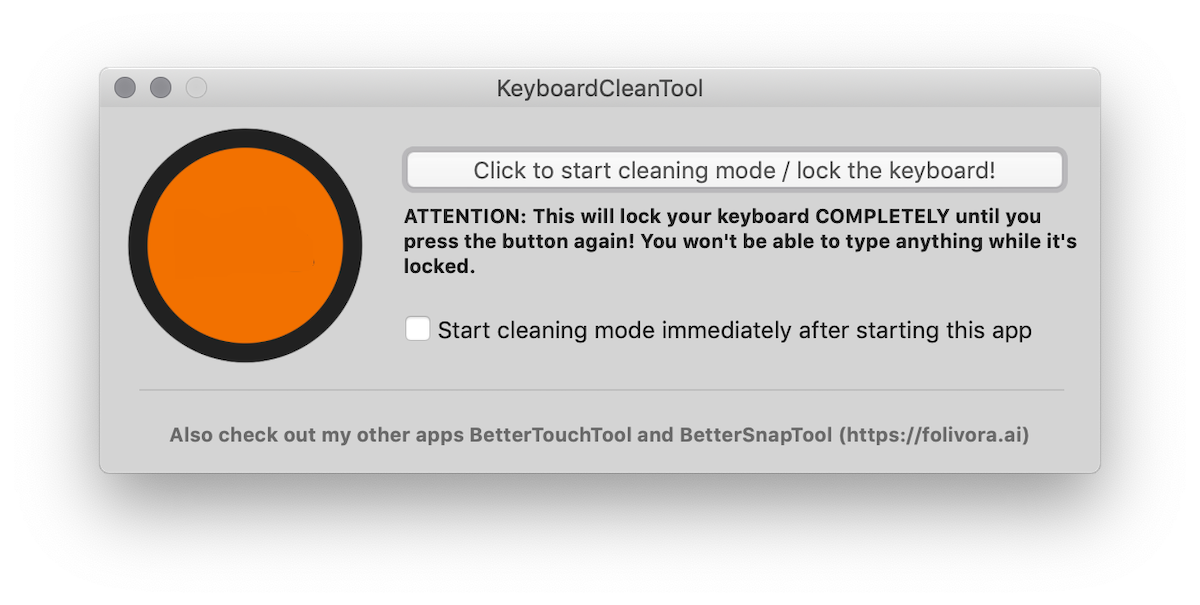Minimize the KeyboardCleanTool window
This screenshot has width=1200, height=605.
point(161,88)
